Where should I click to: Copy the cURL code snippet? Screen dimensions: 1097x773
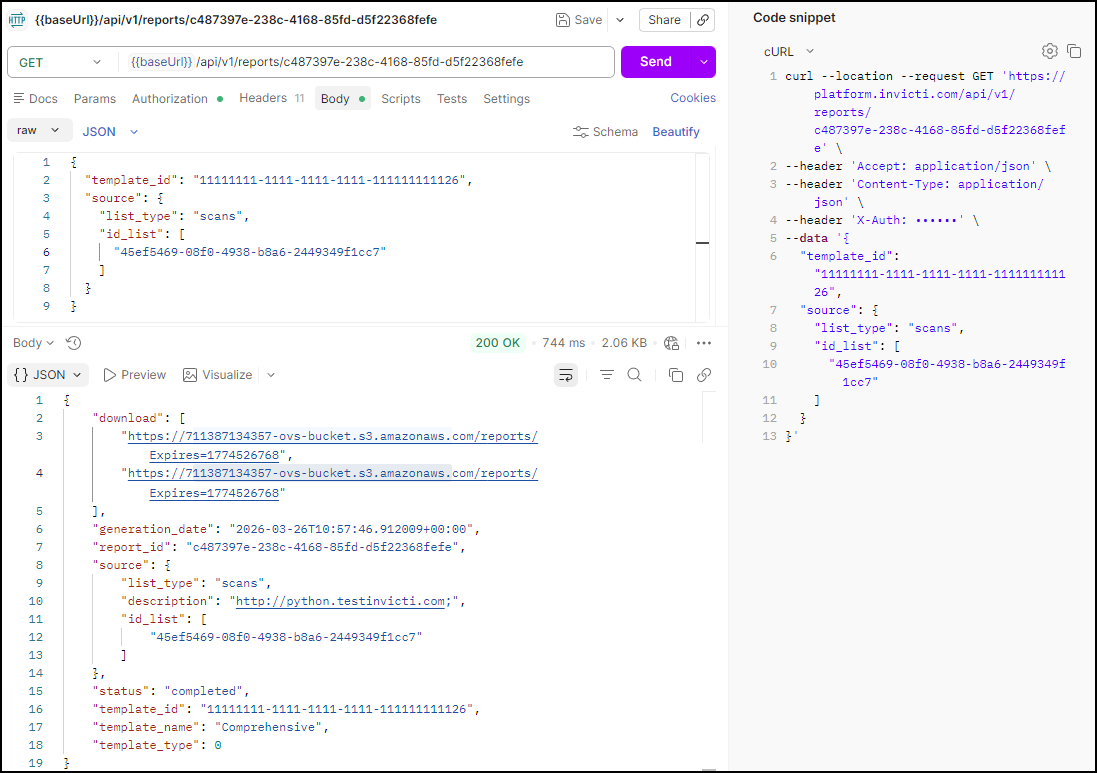coord(1074,51)
